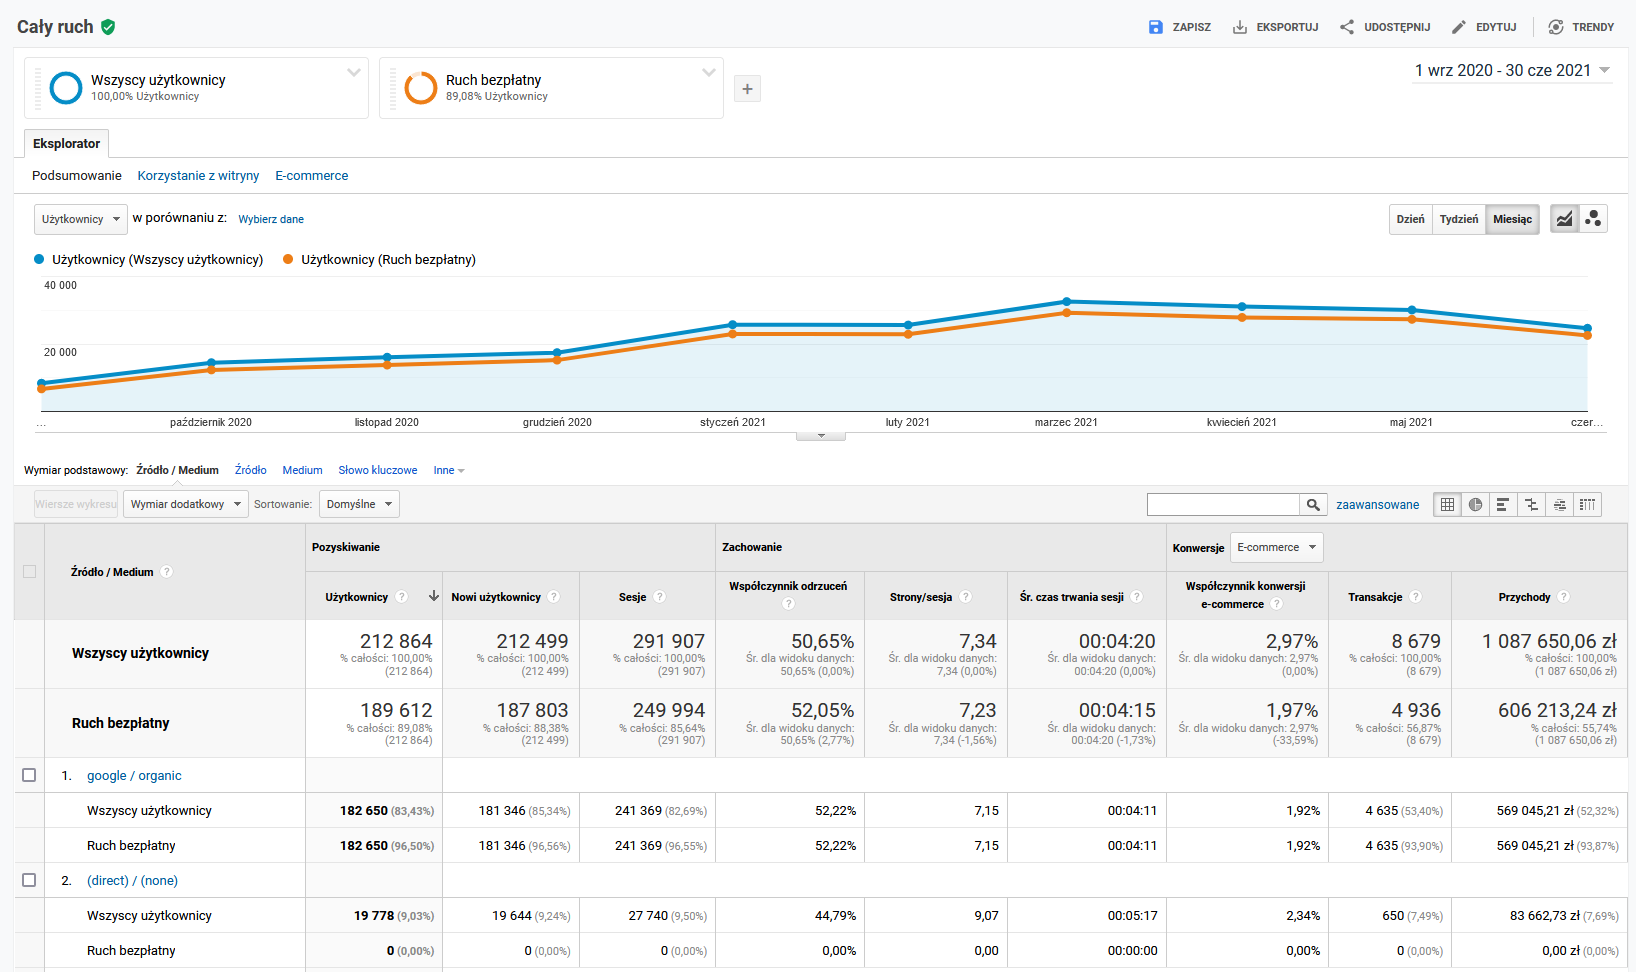Switch to data table grid view

coord(1447,505)
